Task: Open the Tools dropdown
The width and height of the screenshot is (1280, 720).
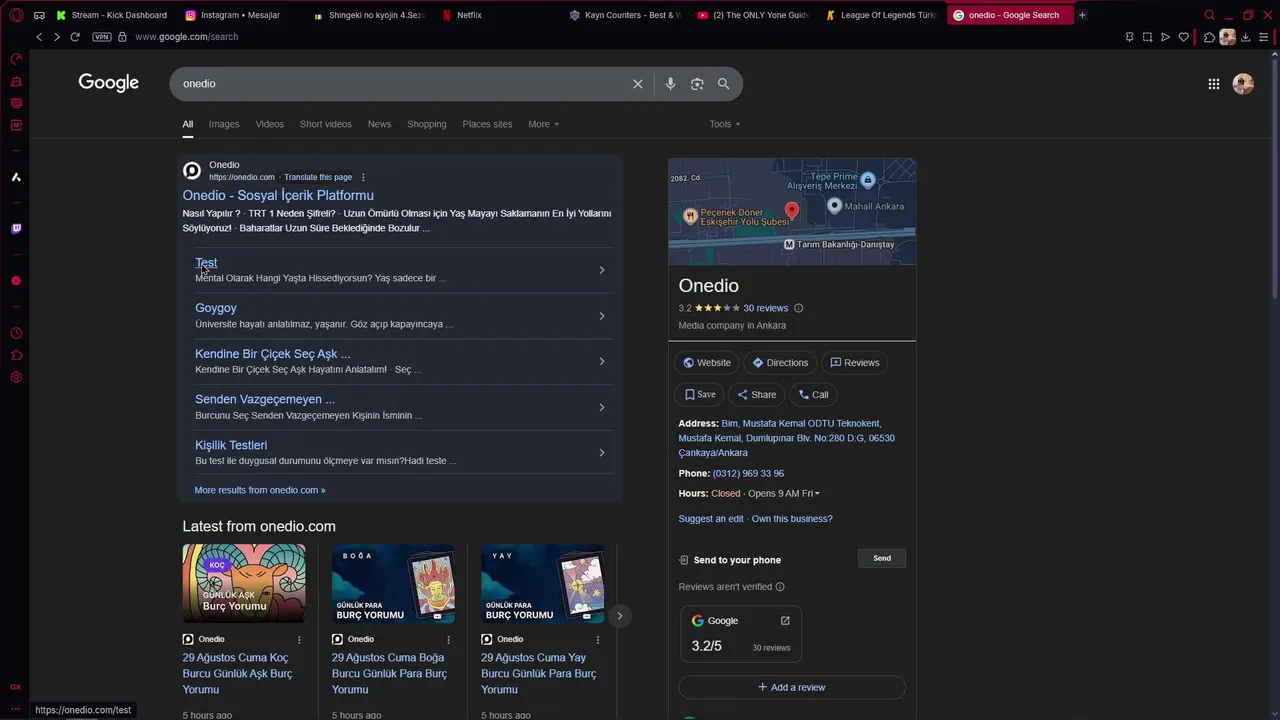Action: coord(725,124)
